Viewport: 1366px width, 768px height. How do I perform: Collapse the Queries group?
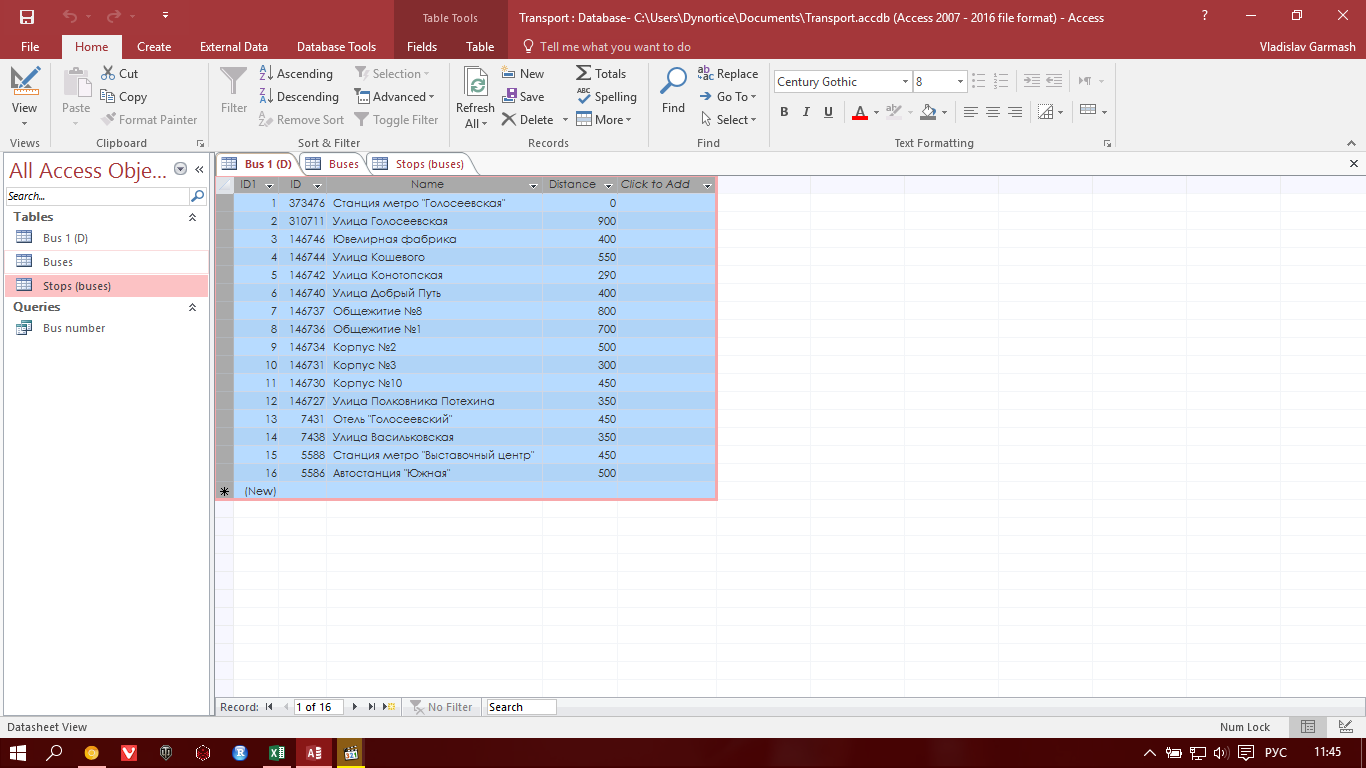[193, 308]
